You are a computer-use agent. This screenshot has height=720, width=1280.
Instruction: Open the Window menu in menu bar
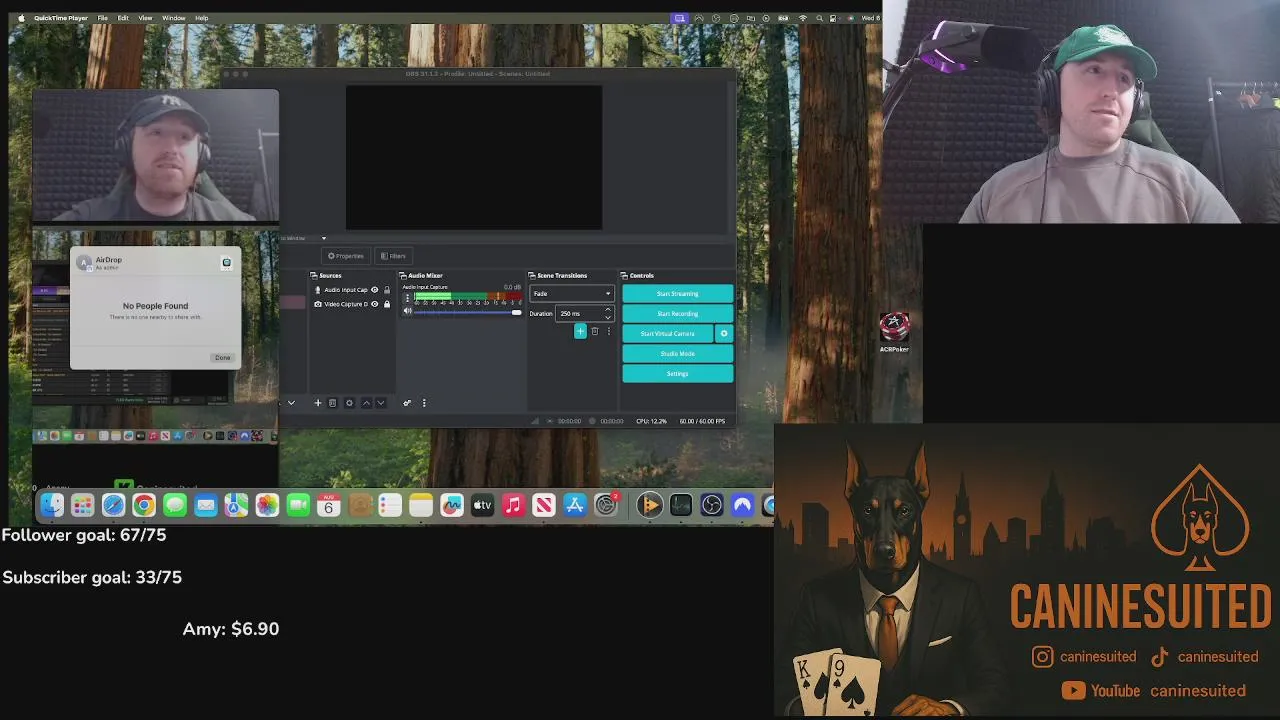click(173, 18)
